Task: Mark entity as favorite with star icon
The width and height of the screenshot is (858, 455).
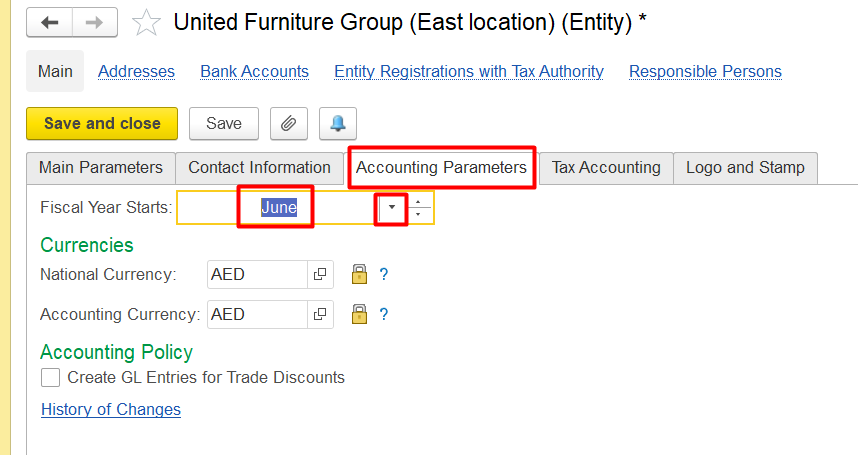Action: pyautogui.click(x=146, y=23)
